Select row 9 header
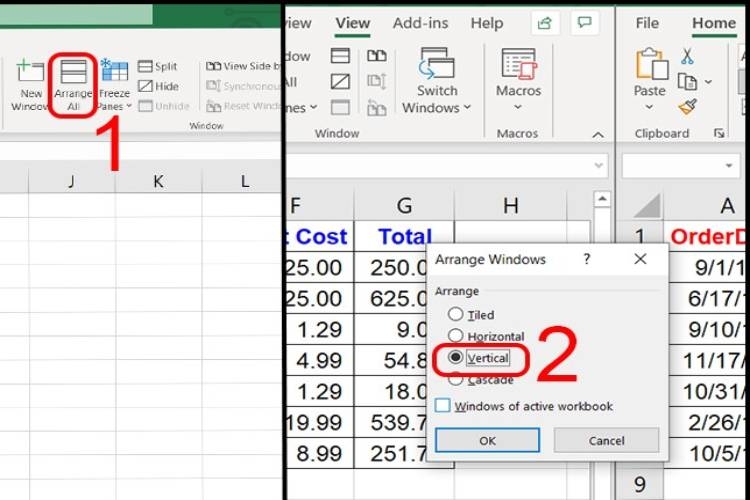 tap(640, 484)
